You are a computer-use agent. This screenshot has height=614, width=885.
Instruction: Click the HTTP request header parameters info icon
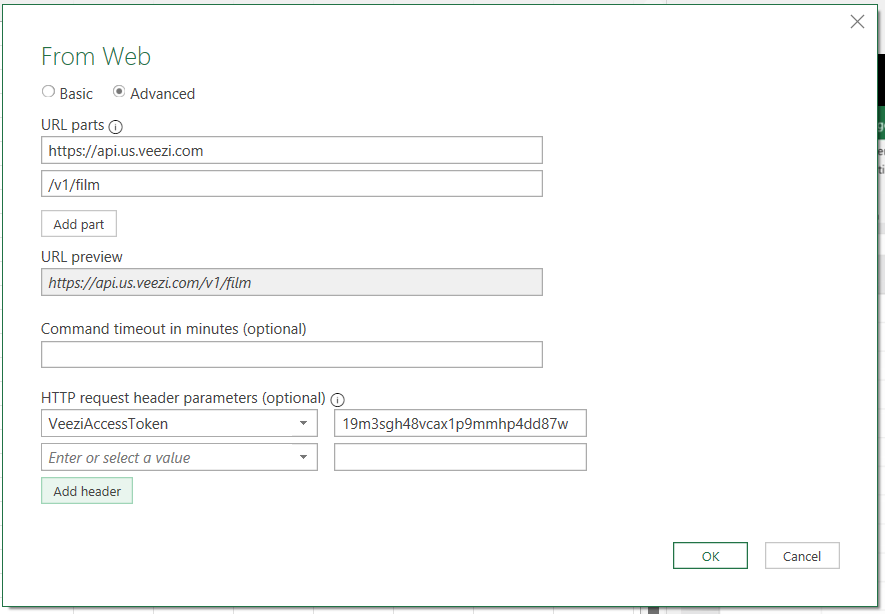(338, 399)
